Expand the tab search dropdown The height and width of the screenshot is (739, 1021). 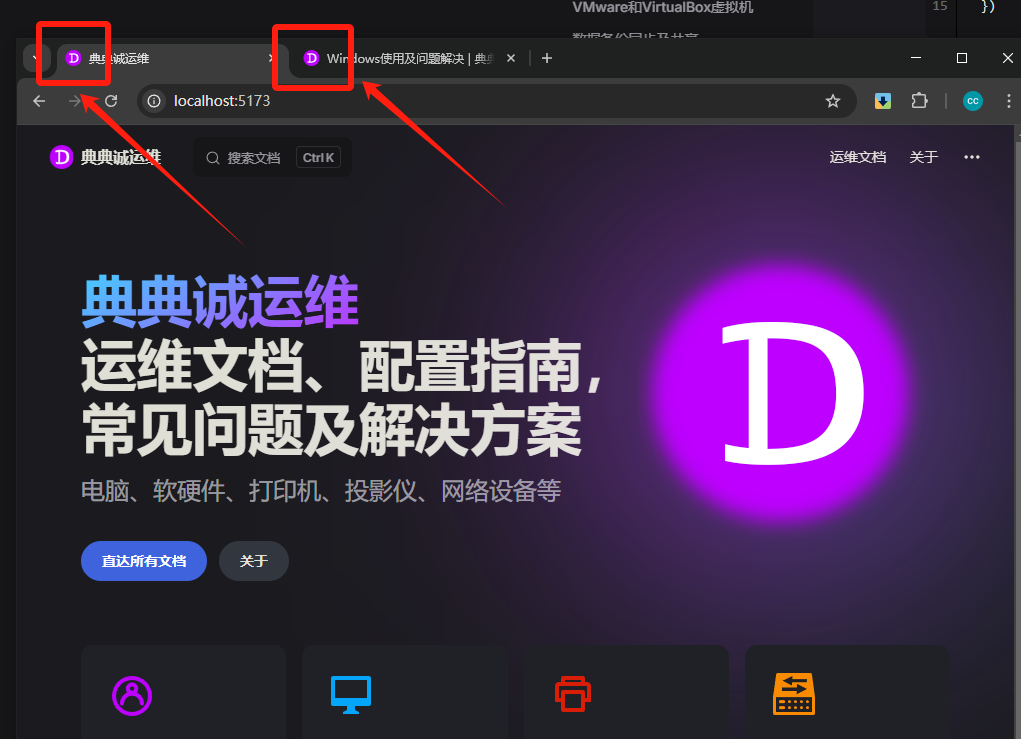(x=34, y=59)
